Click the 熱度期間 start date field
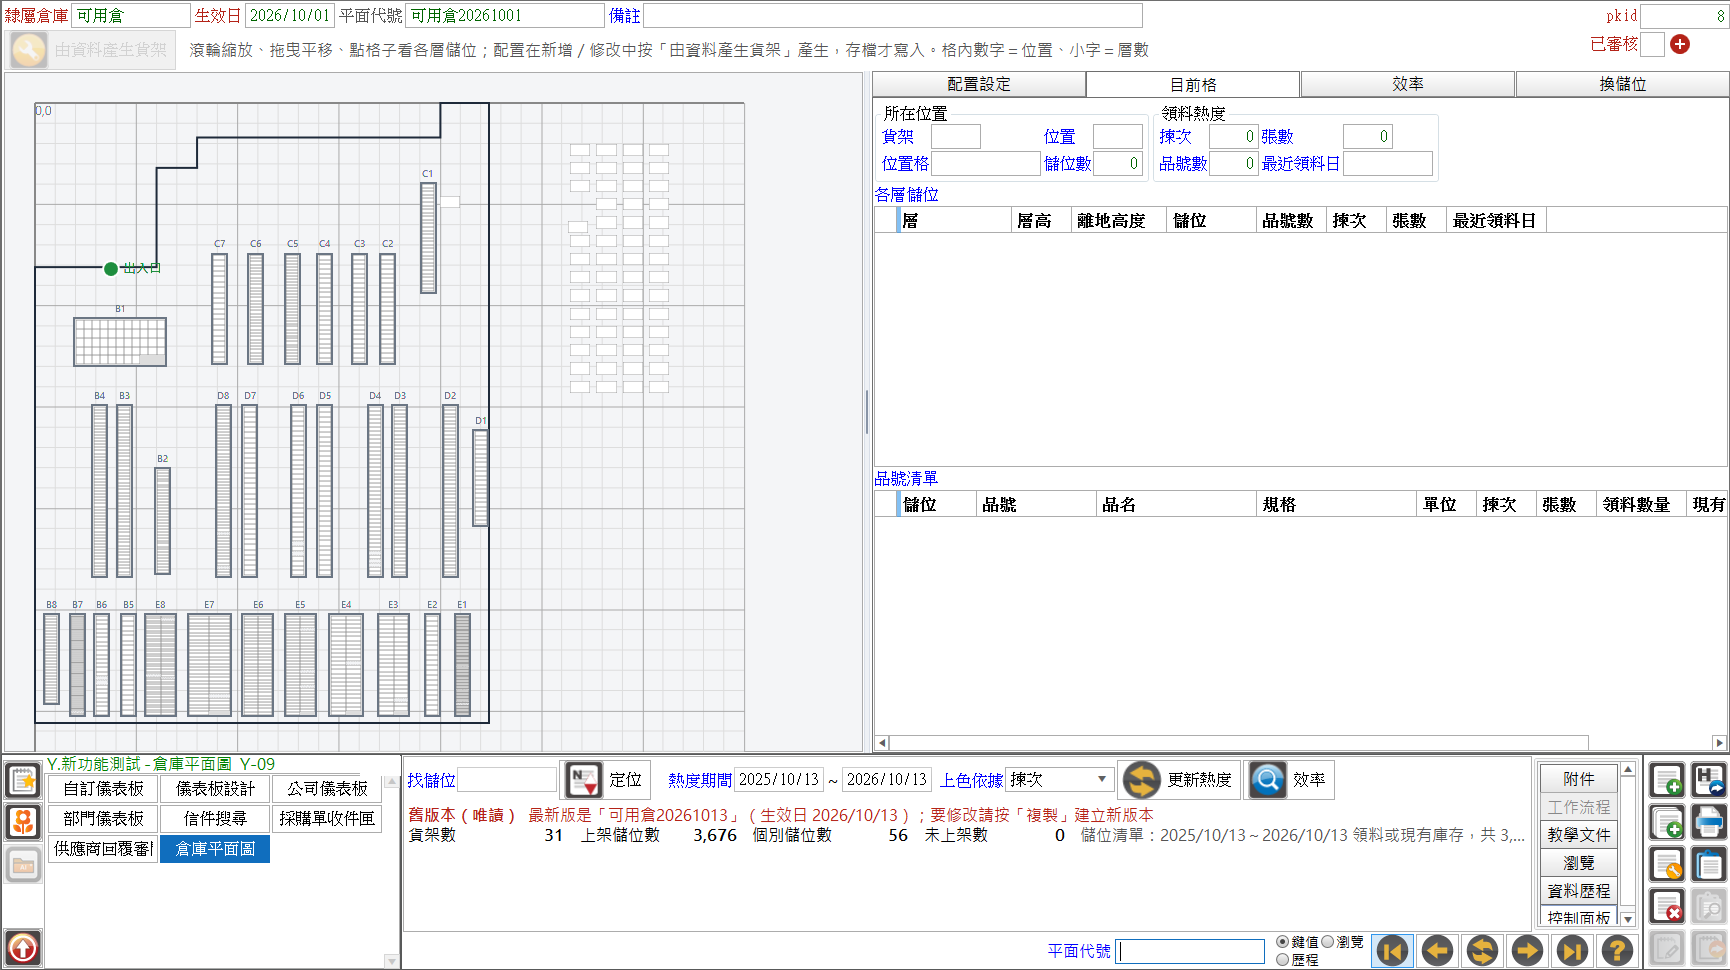Screen dimensions: 1730x970 pos(778,780)
